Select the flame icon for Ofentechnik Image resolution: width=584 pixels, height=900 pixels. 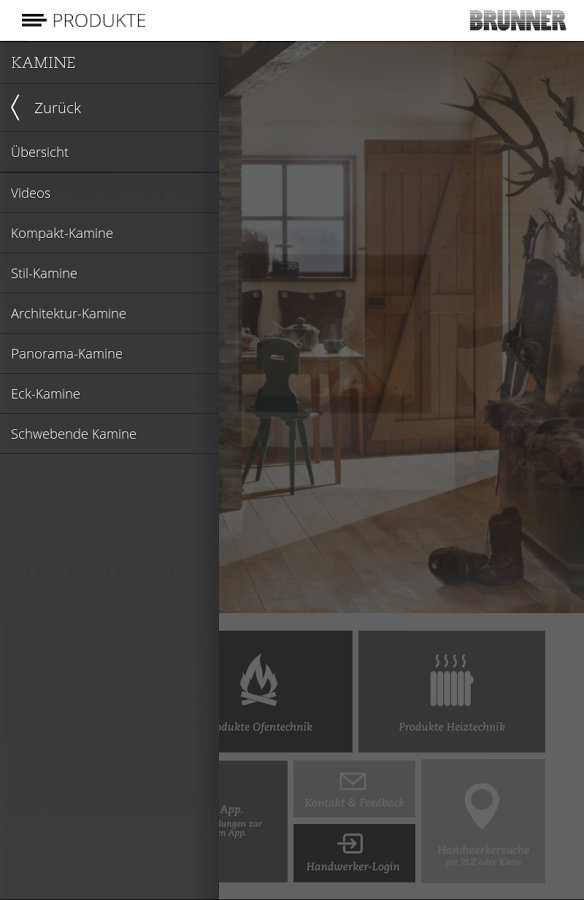point(259,680)
